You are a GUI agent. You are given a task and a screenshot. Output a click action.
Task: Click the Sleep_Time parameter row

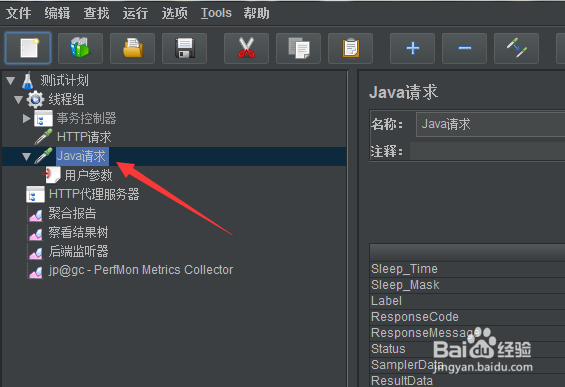click(x=468, y=269)
